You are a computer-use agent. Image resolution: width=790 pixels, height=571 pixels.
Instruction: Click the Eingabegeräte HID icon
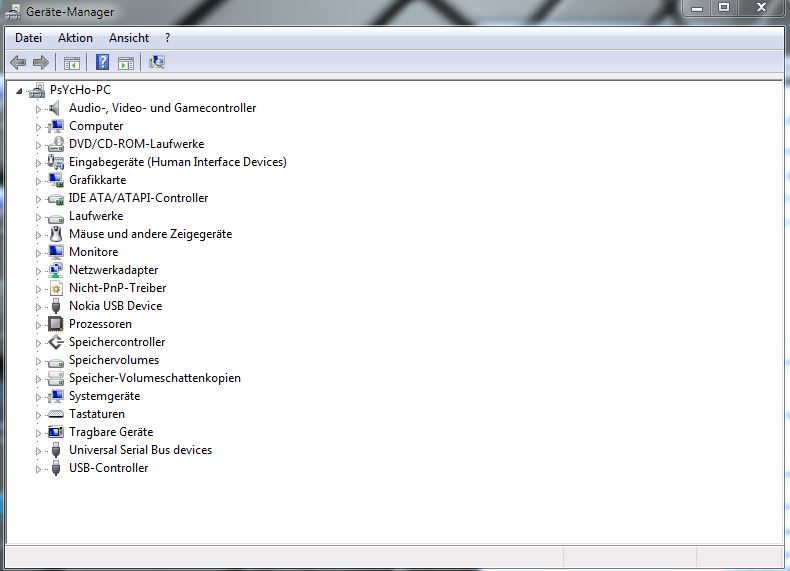(x=55, y=162)
